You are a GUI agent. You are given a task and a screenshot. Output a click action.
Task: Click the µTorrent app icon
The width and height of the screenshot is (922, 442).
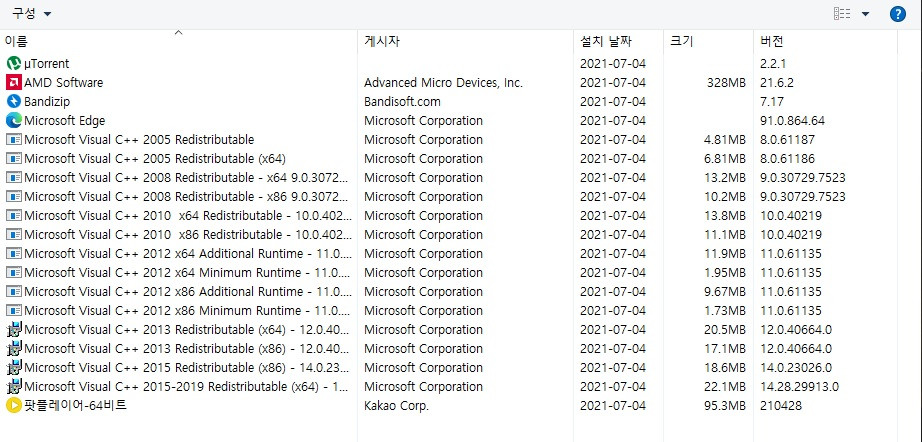pos(14,63)
